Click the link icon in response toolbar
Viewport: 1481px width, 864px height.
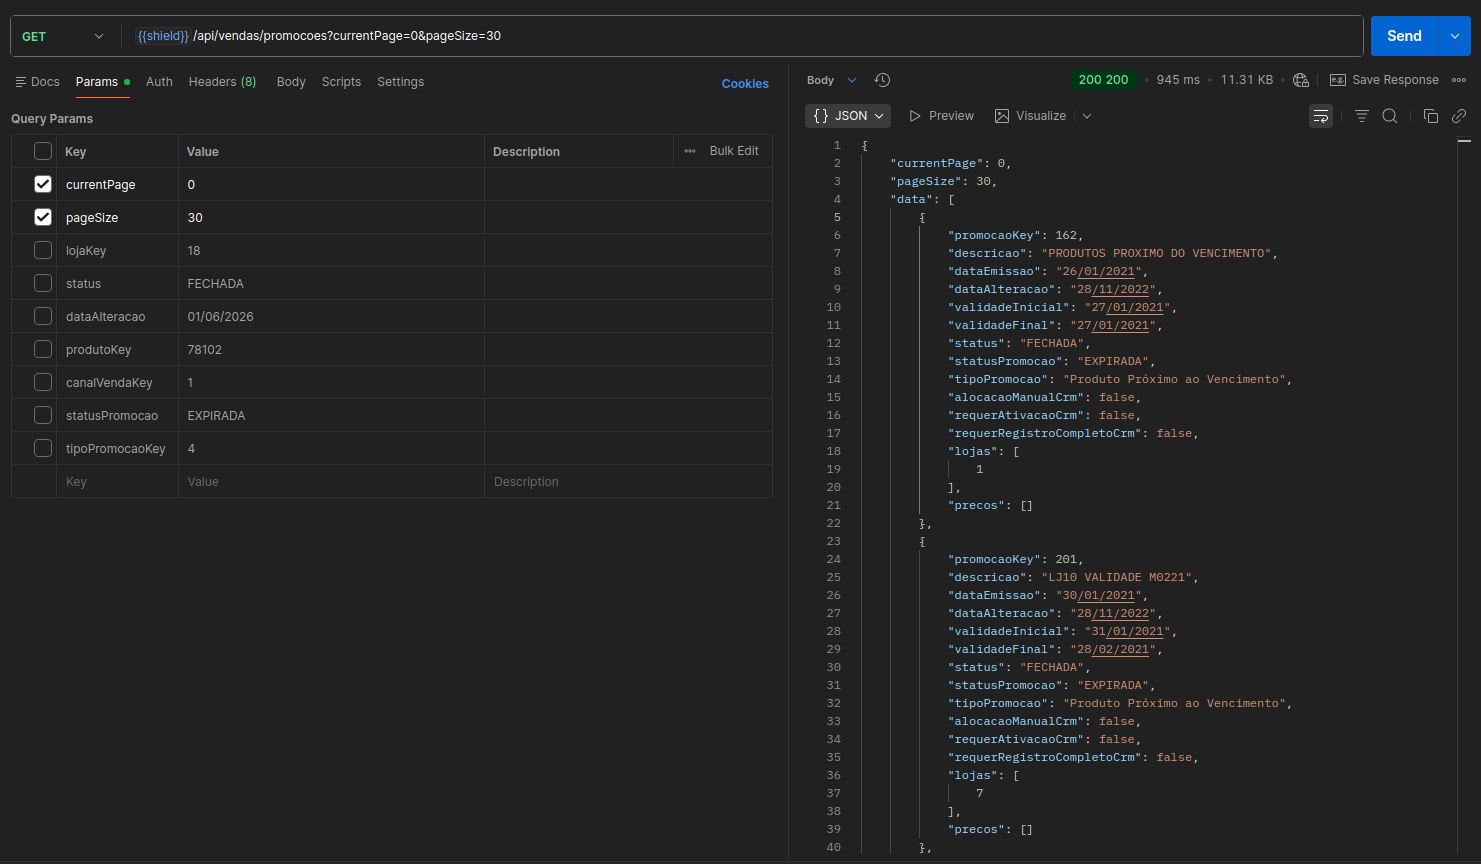point(1459,116)
